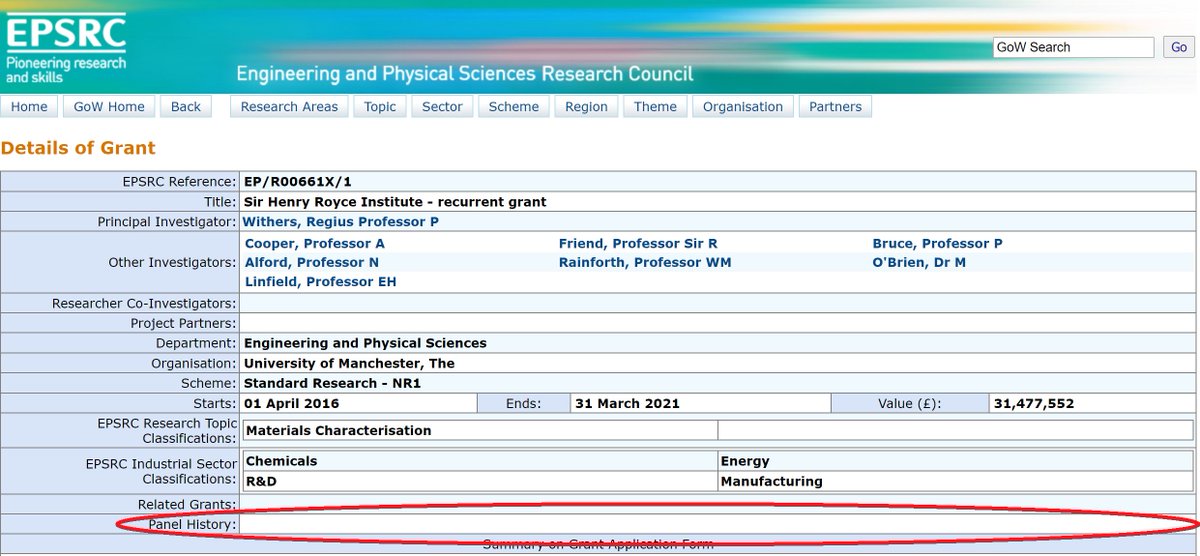Open investigator Cooper, Professor A
Image resolution: width=1200 pixels, height=556 pixels.
pyautogui.click(x=315, y=244)
